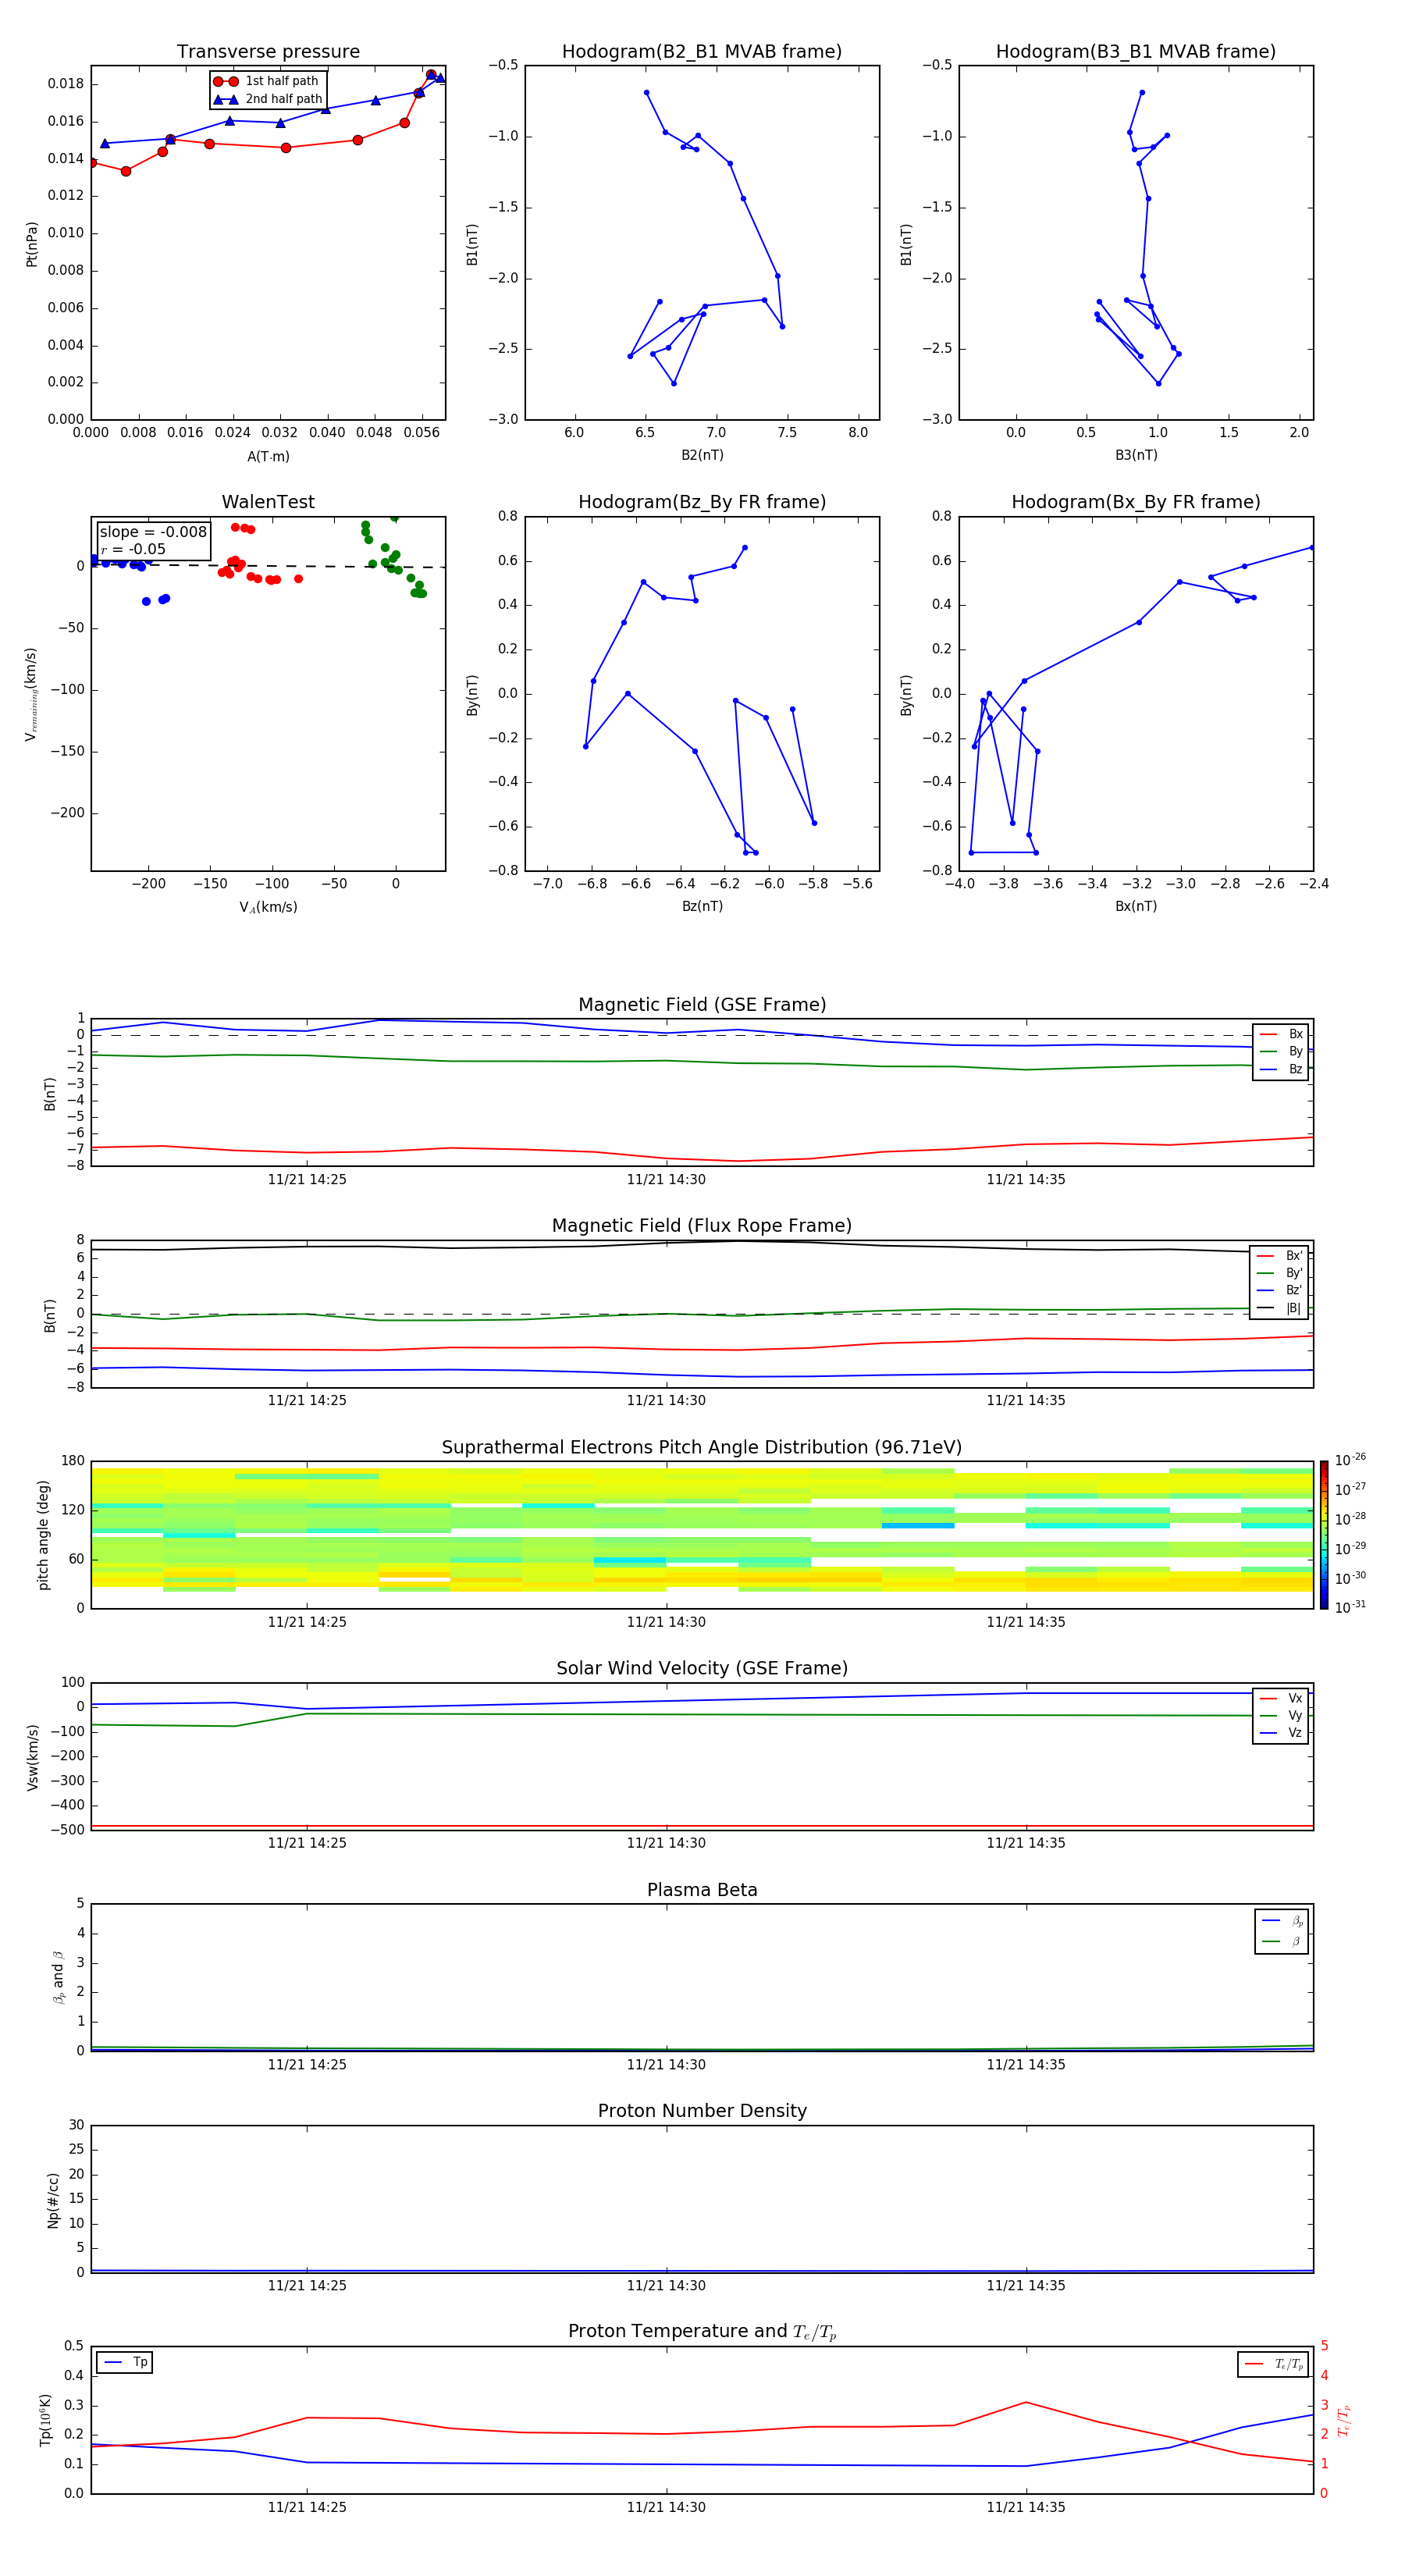The width and height of the screenshot is (1405, 2576).
Task: Click the 'Hodogram(Bx_By FR frame)' title
Action: (x=1136, y=502)
